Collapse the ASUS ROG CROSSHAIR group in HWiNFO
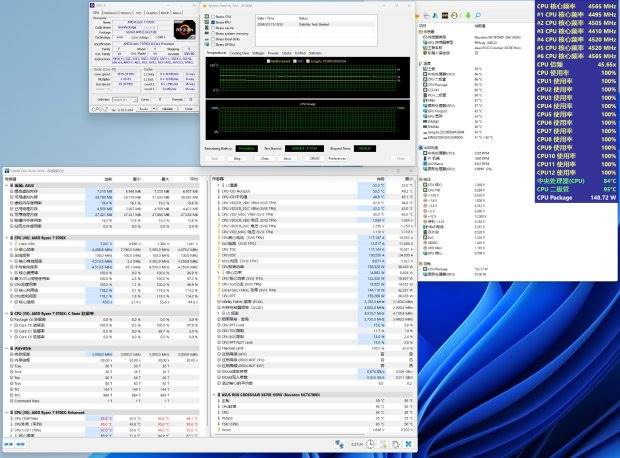620x458 pixels. 214,395
